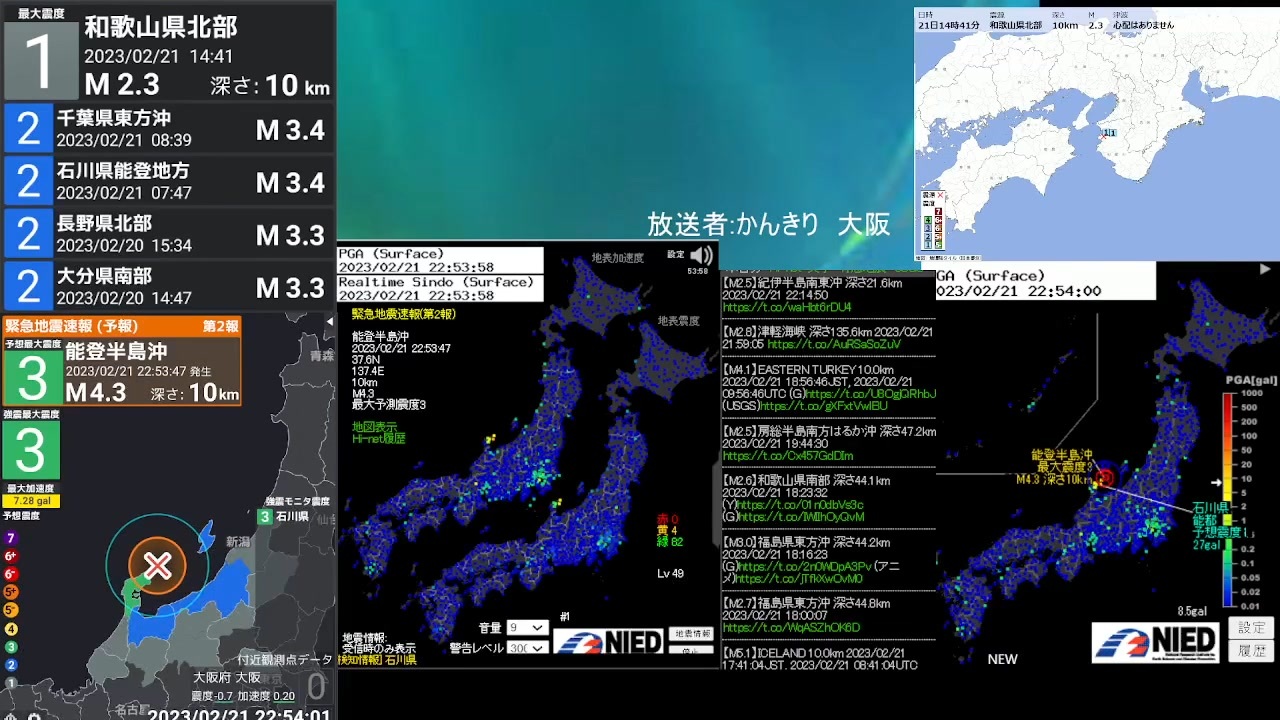Click the 地表情報 button

(691, 634)
